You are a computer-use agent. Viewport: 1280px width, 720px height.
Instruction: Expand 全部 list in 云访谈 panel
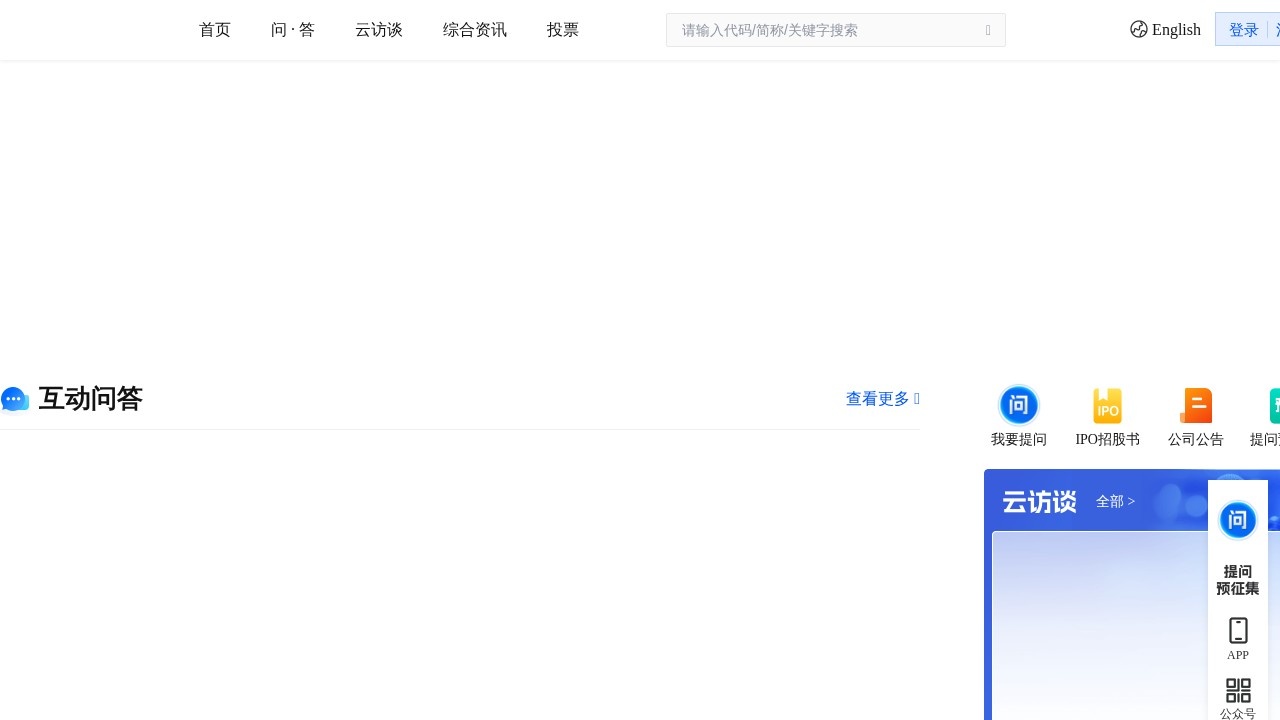pos(1114,501)
